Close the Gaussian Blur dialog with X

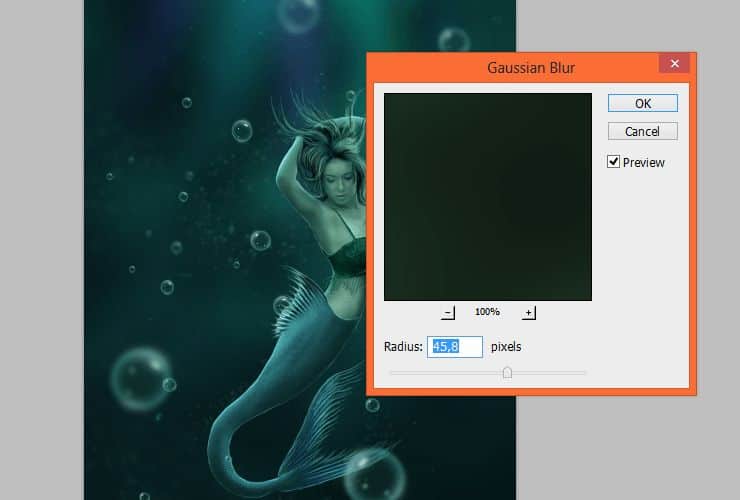tap(675, 65)
